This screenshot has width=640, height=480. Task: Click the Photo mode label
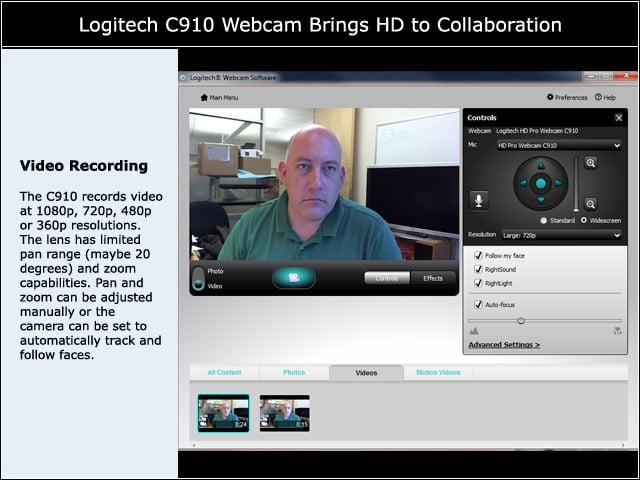click(215, 271)
